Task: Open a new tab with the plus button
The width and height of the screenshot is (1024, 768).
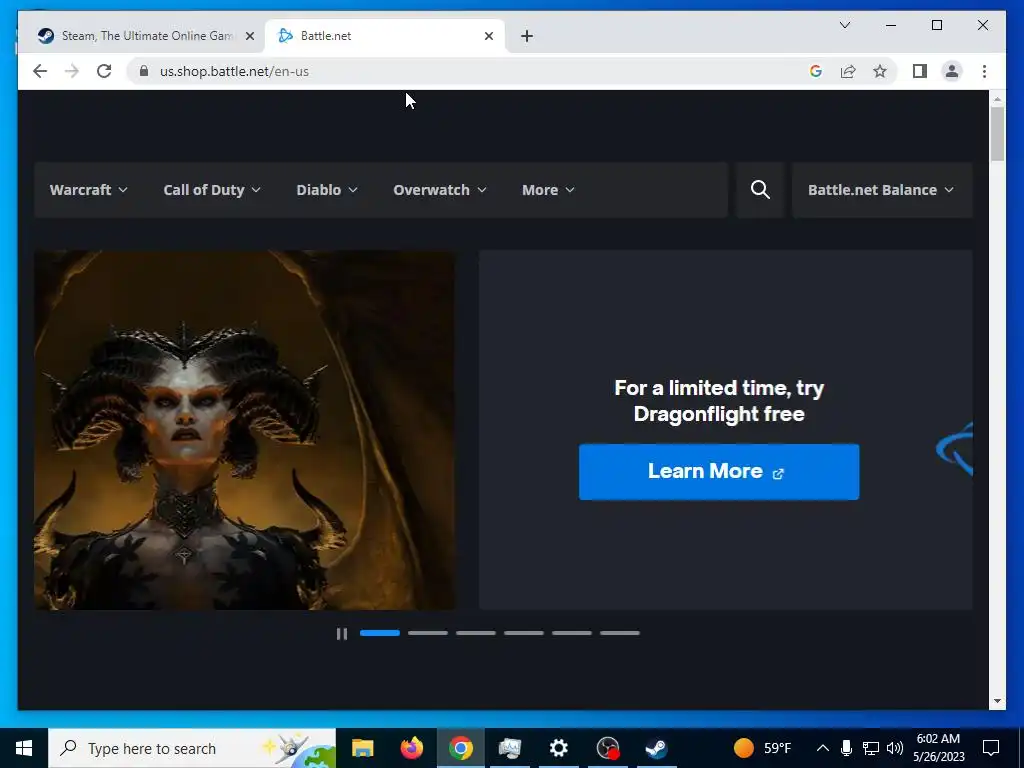Action: [x=527, y=36]
